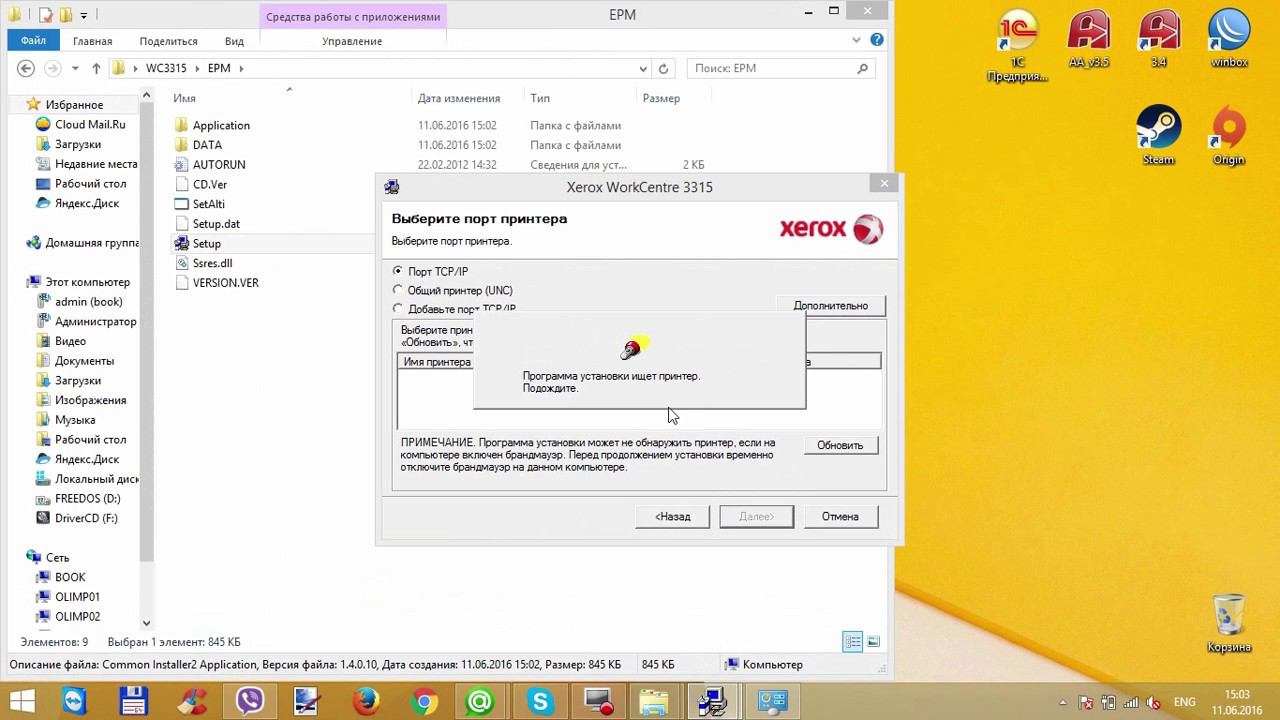Switch to large thumbnails view icon
The height and width of the screenshot is (720, 1280).
click(873, 642)
